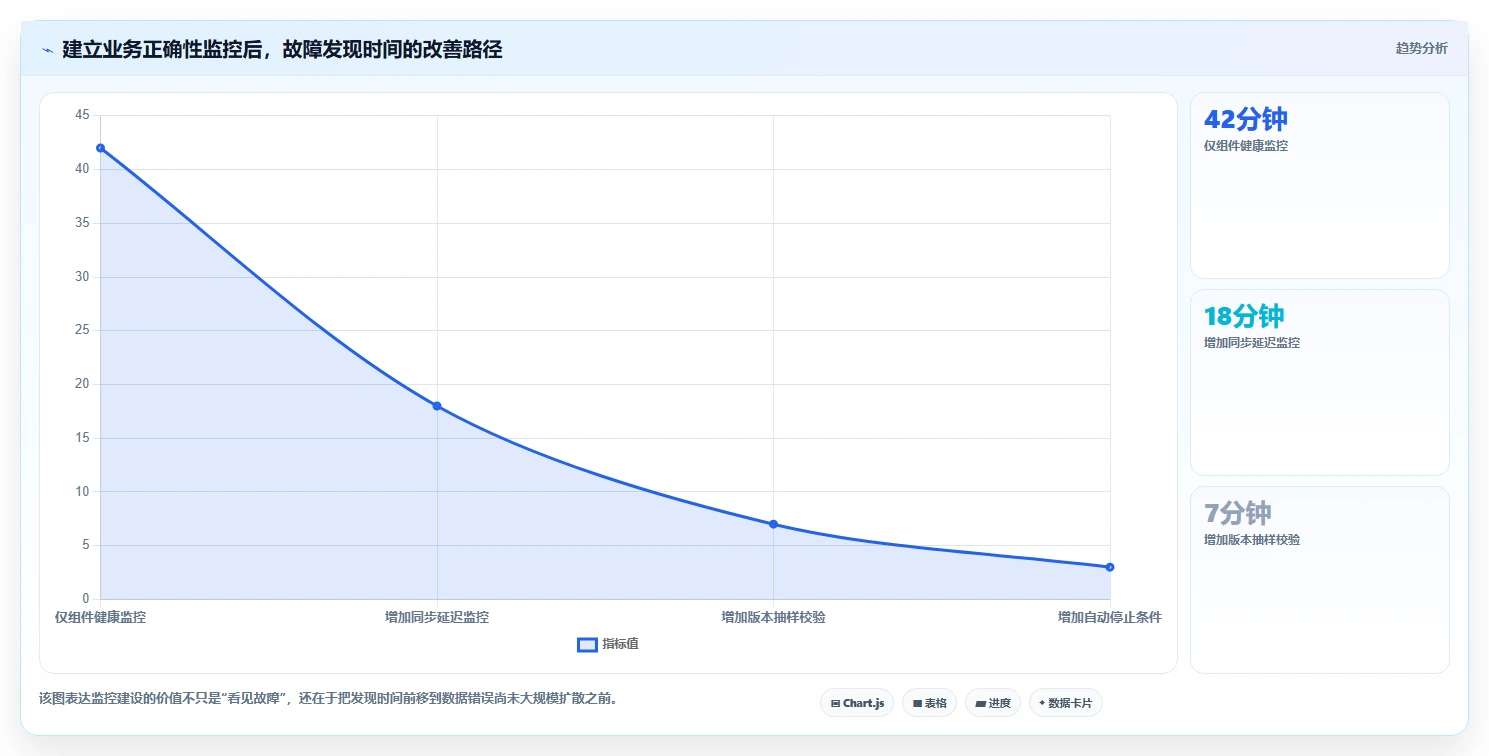Click 仅组件健康监控 label in the card
Image resolution: width=1489 pixels, height=756 pixels.
pyautogui.click(x=1246, y=146)
